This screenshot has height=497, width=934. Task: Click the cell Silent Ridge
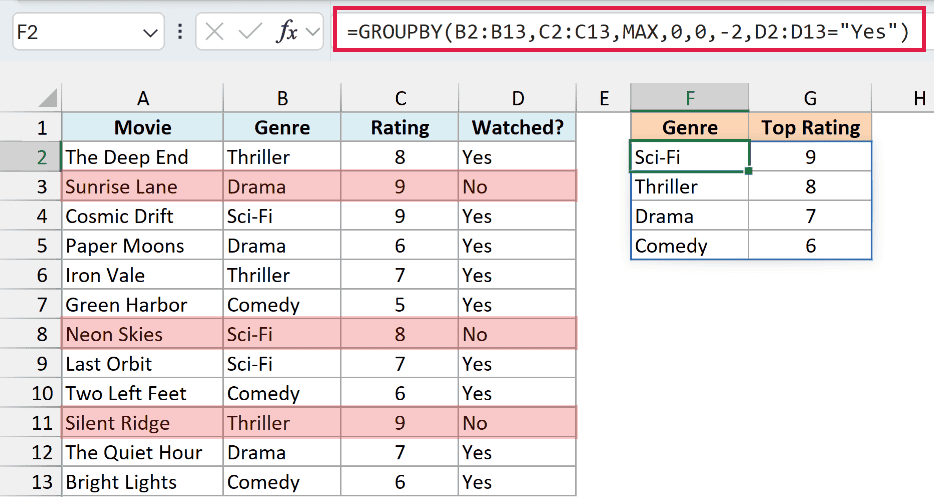click(x=142, y=423)
